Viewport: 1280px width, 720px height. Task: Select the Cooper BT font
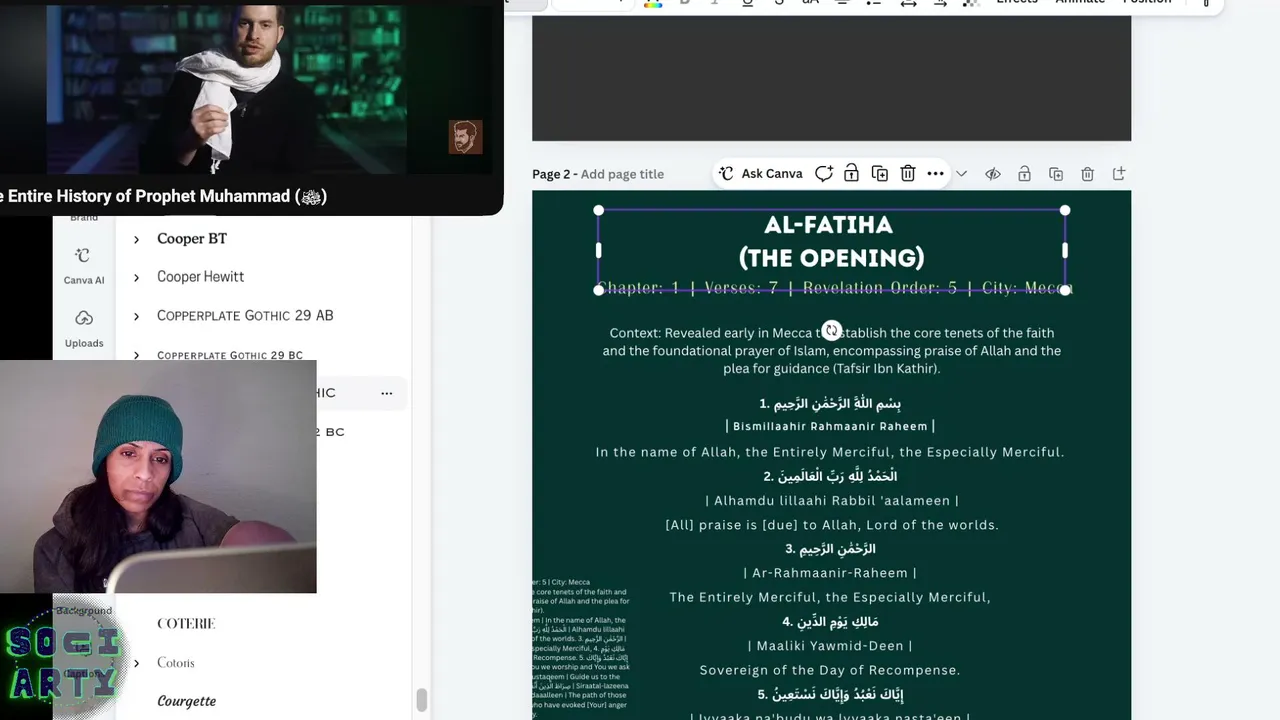click(192, 239)
